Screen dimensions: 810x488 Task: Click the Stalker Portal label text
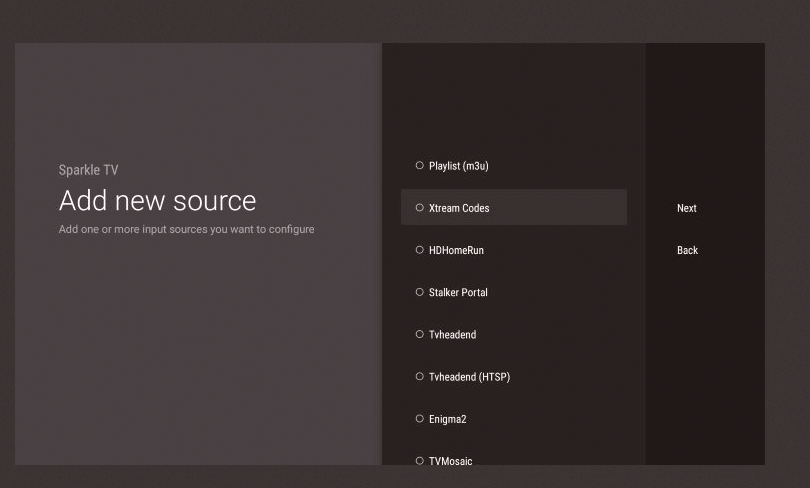click(458, 292)
